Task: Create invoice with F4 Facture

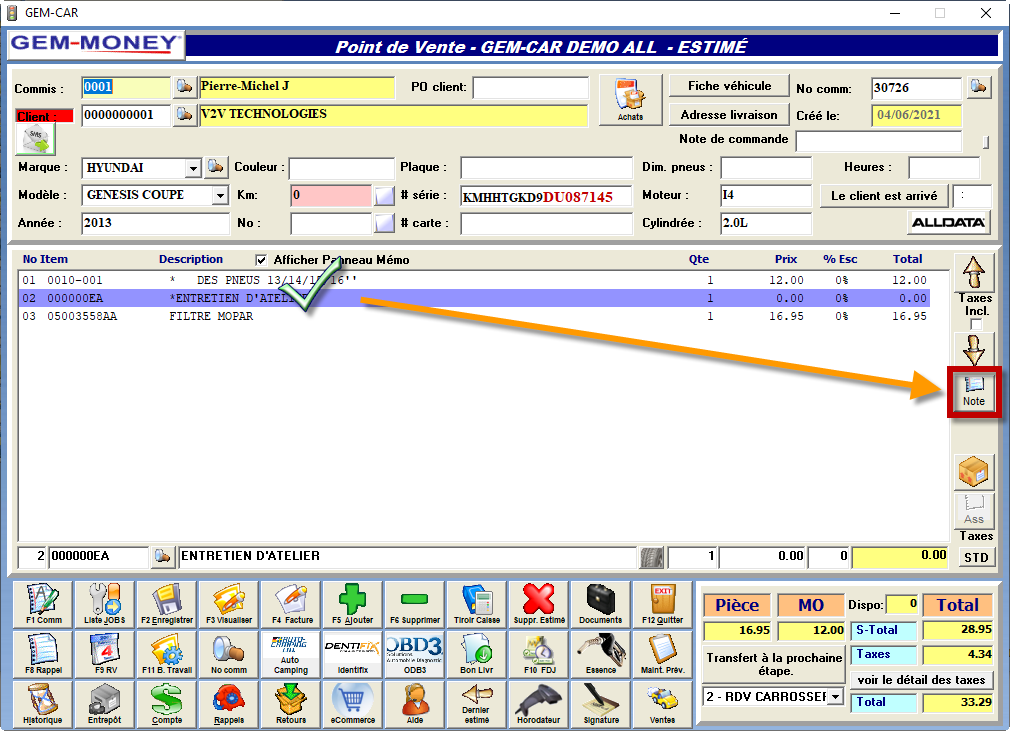Action: (291, 604)
